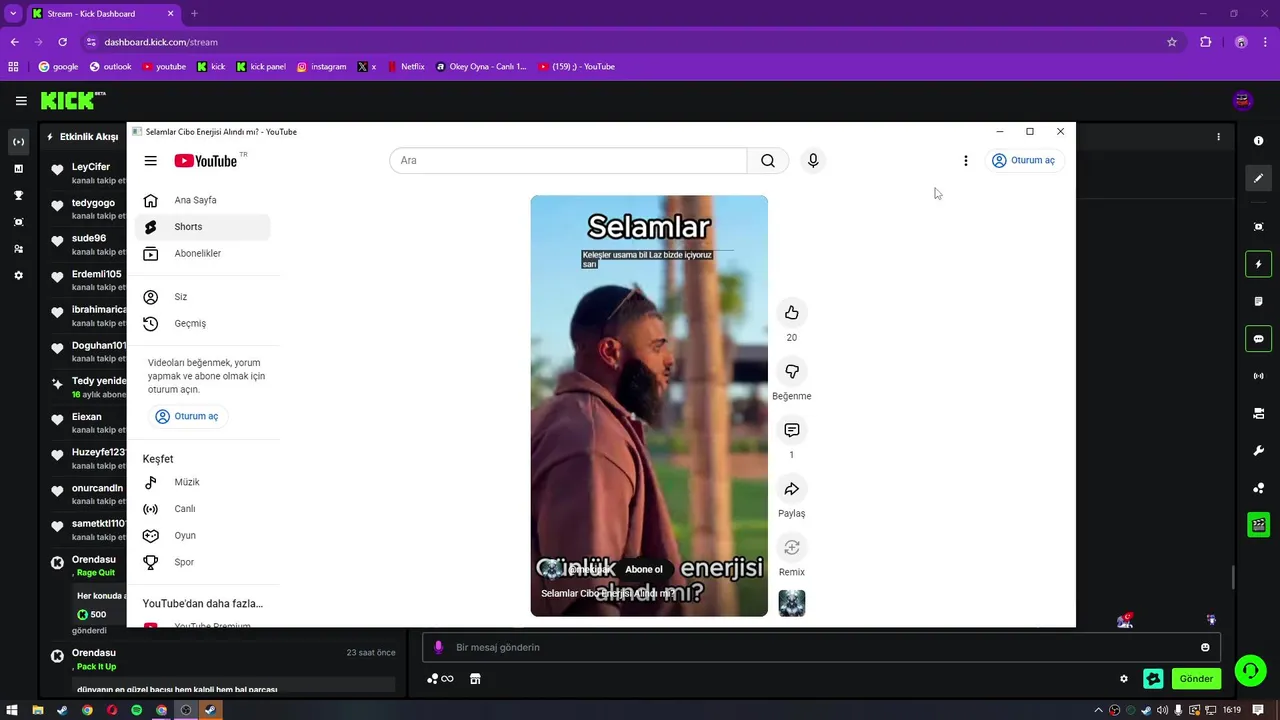Dislike the Short with Beğenme button
The height and width of the screenshot is (720, 1280).
[x=792, y=372]
